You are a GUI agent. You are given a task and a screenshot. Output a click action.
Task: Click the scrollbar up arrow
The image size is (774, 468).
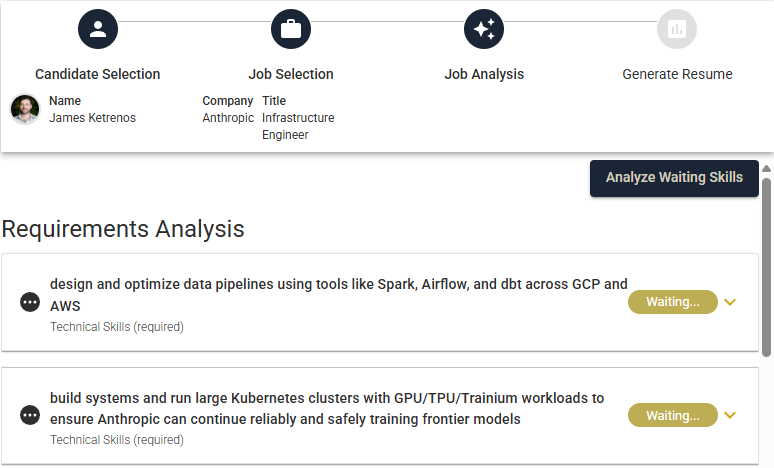[x=767, y=168]
